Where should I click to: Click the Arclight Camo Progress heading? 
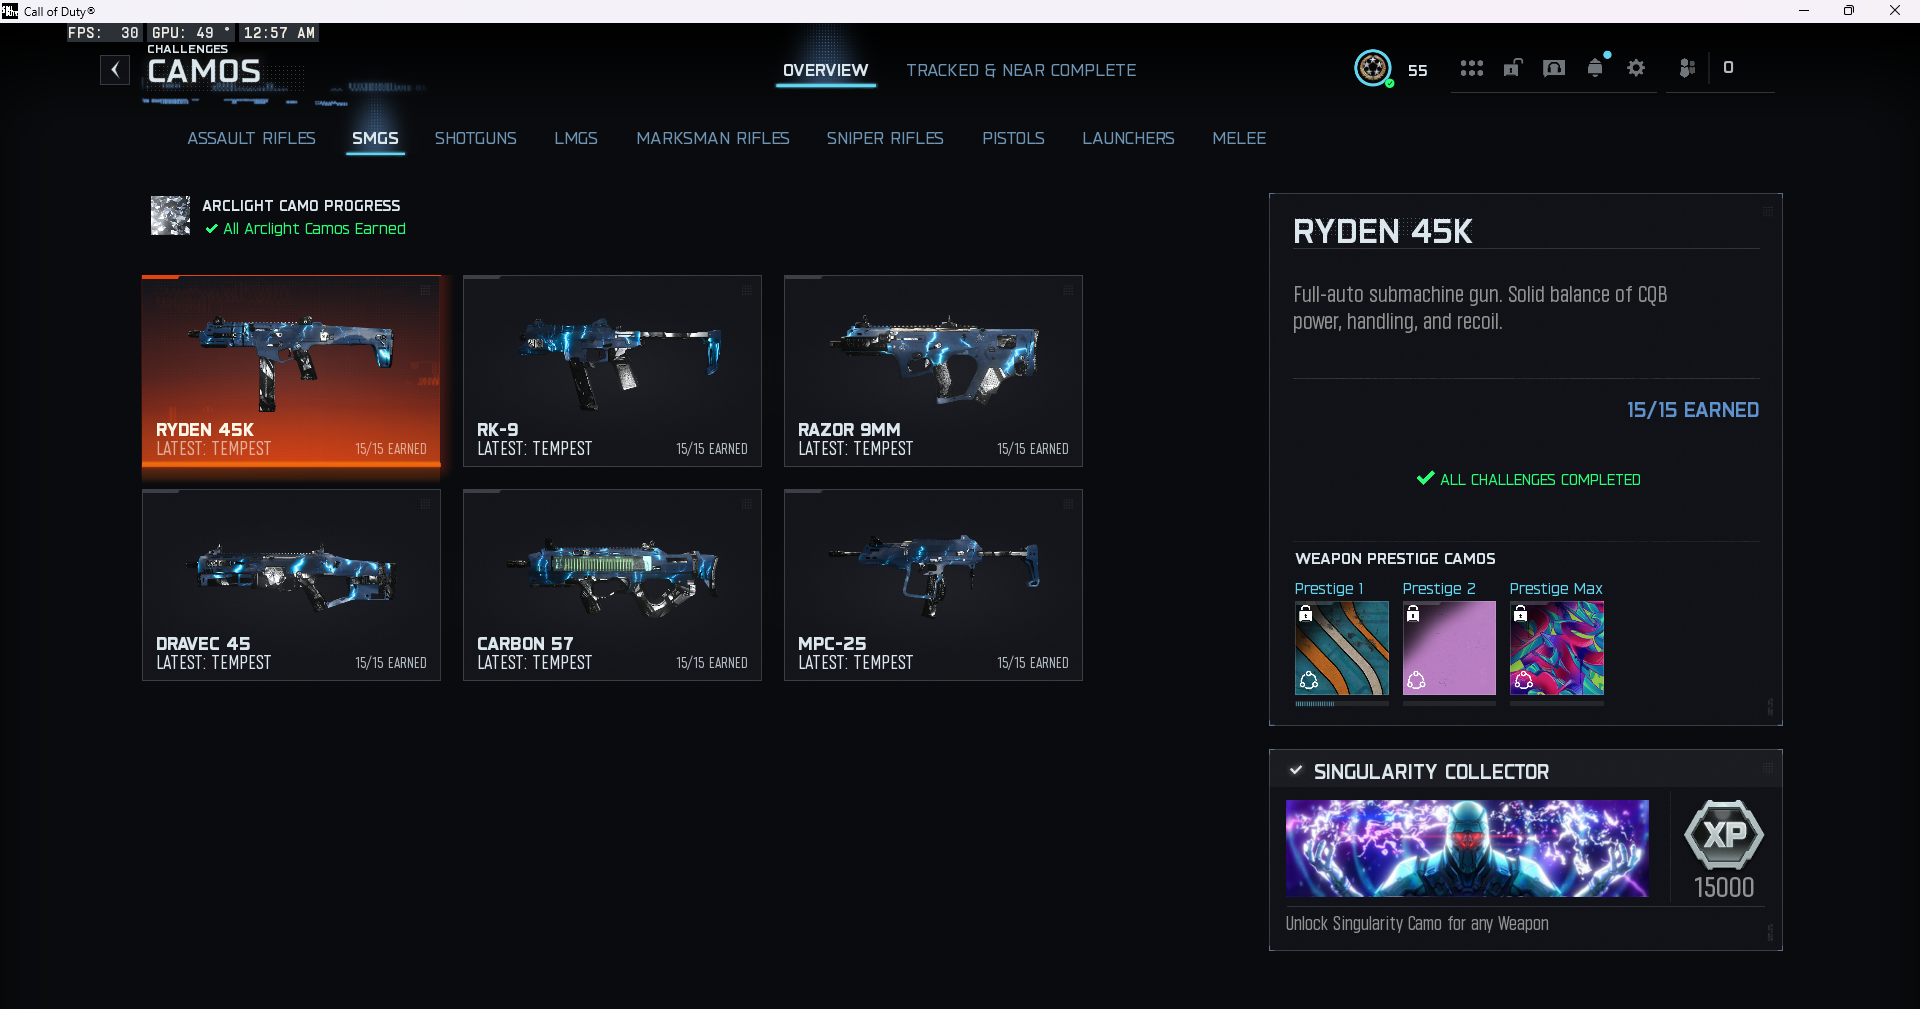coord(301,205)
